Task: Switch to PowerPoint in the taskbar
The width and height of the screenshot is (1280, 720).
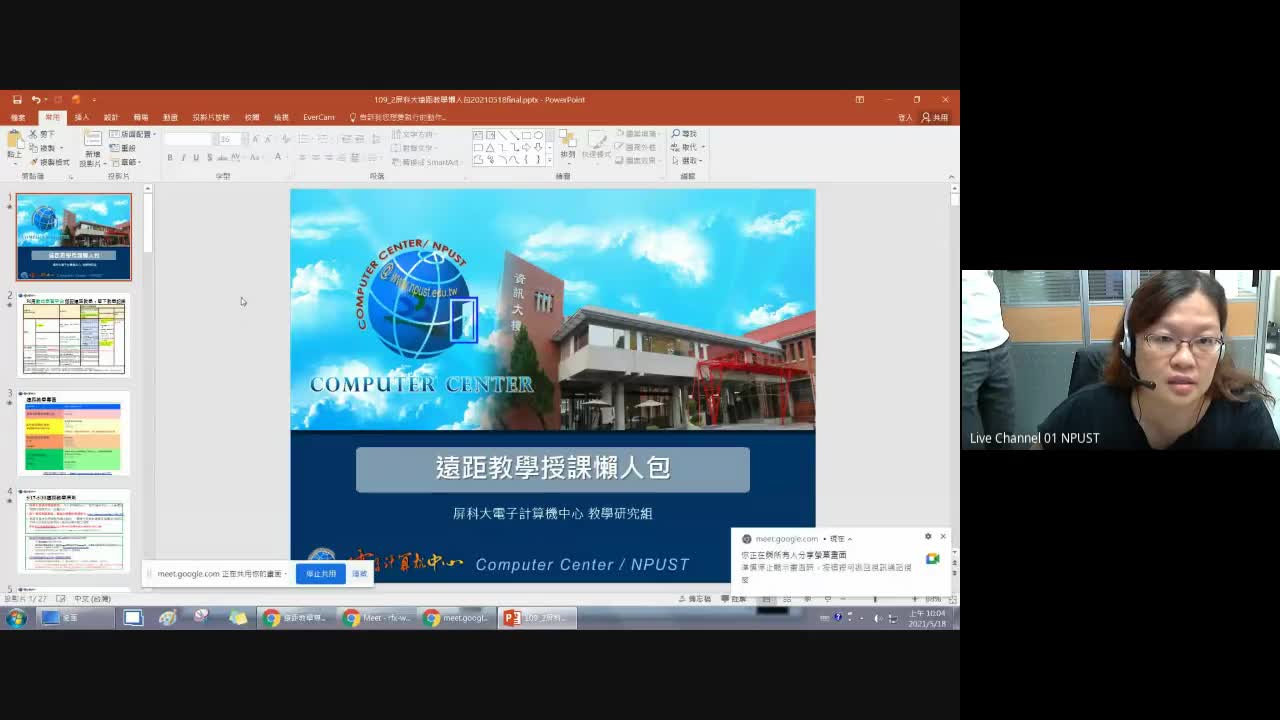Action: point(538,618)
